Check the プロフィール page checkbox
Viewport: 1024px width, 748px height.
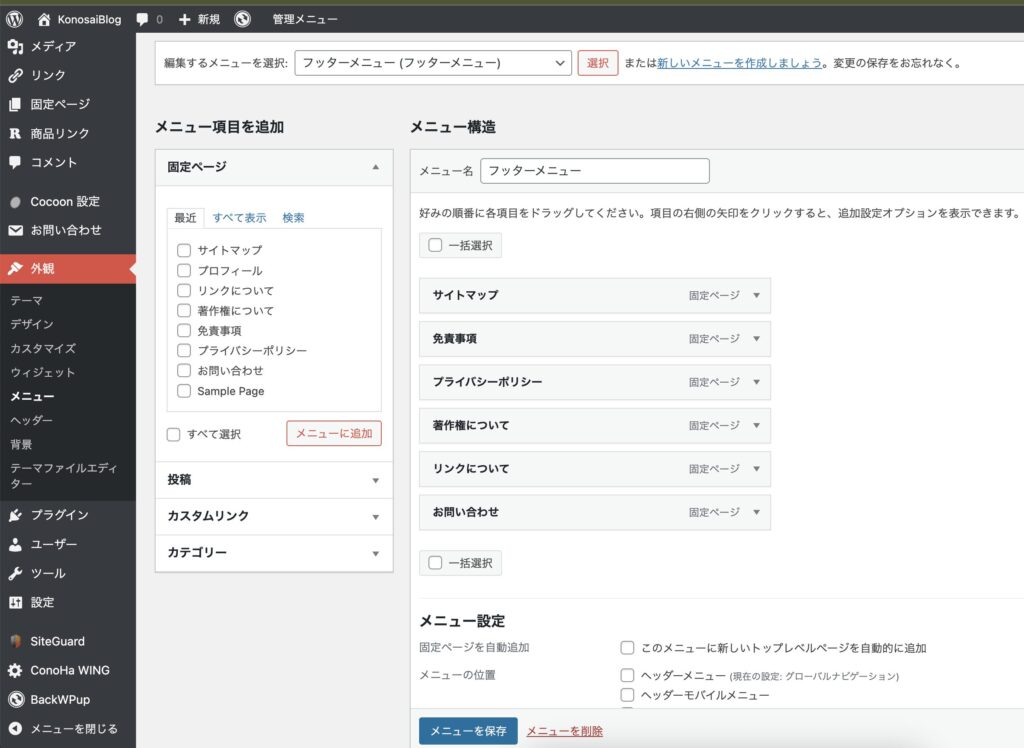click(x=184, y=270)
